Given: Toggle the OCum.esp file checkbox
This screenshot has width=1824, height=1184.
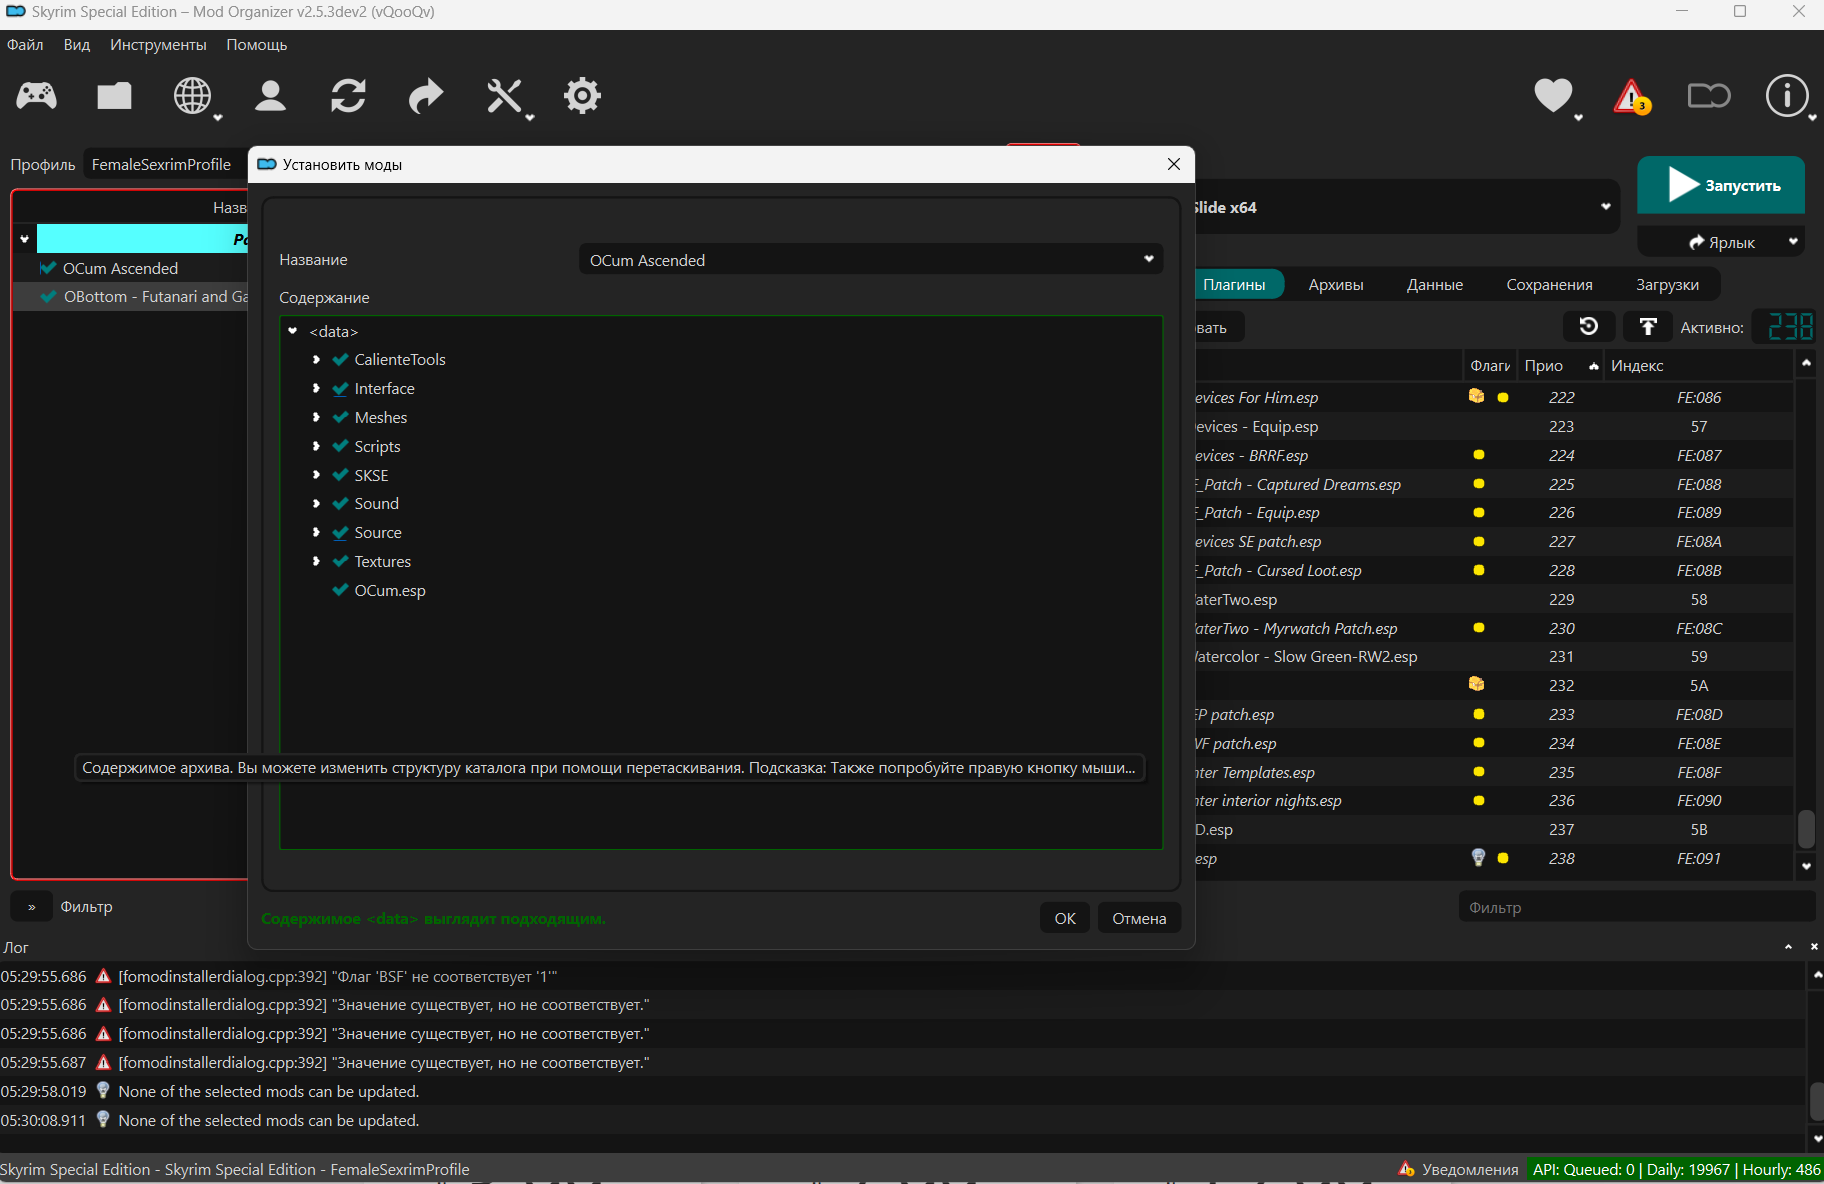Looking at the screenshot, I should point(340,591).
